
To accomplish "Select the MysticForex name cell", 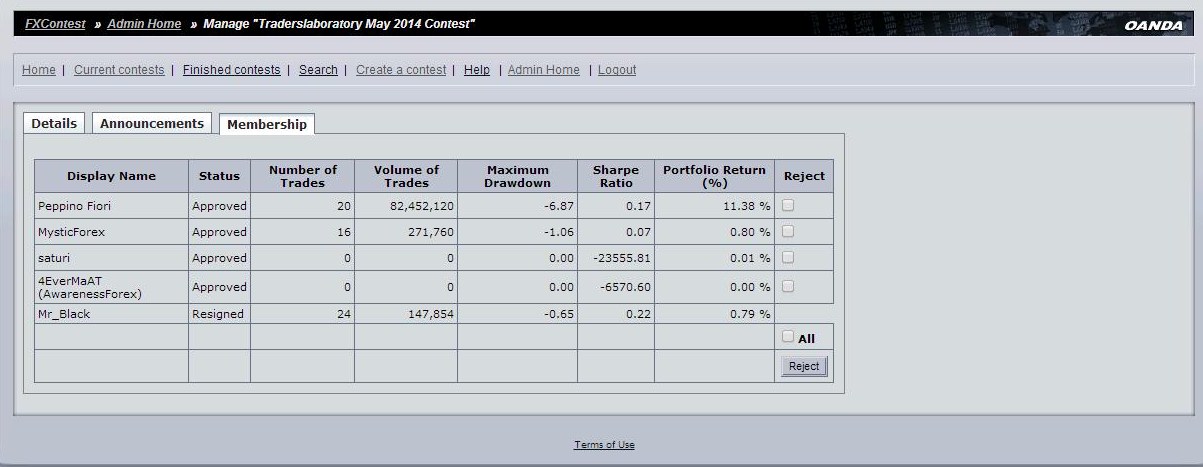I will [x=111, y=232].
